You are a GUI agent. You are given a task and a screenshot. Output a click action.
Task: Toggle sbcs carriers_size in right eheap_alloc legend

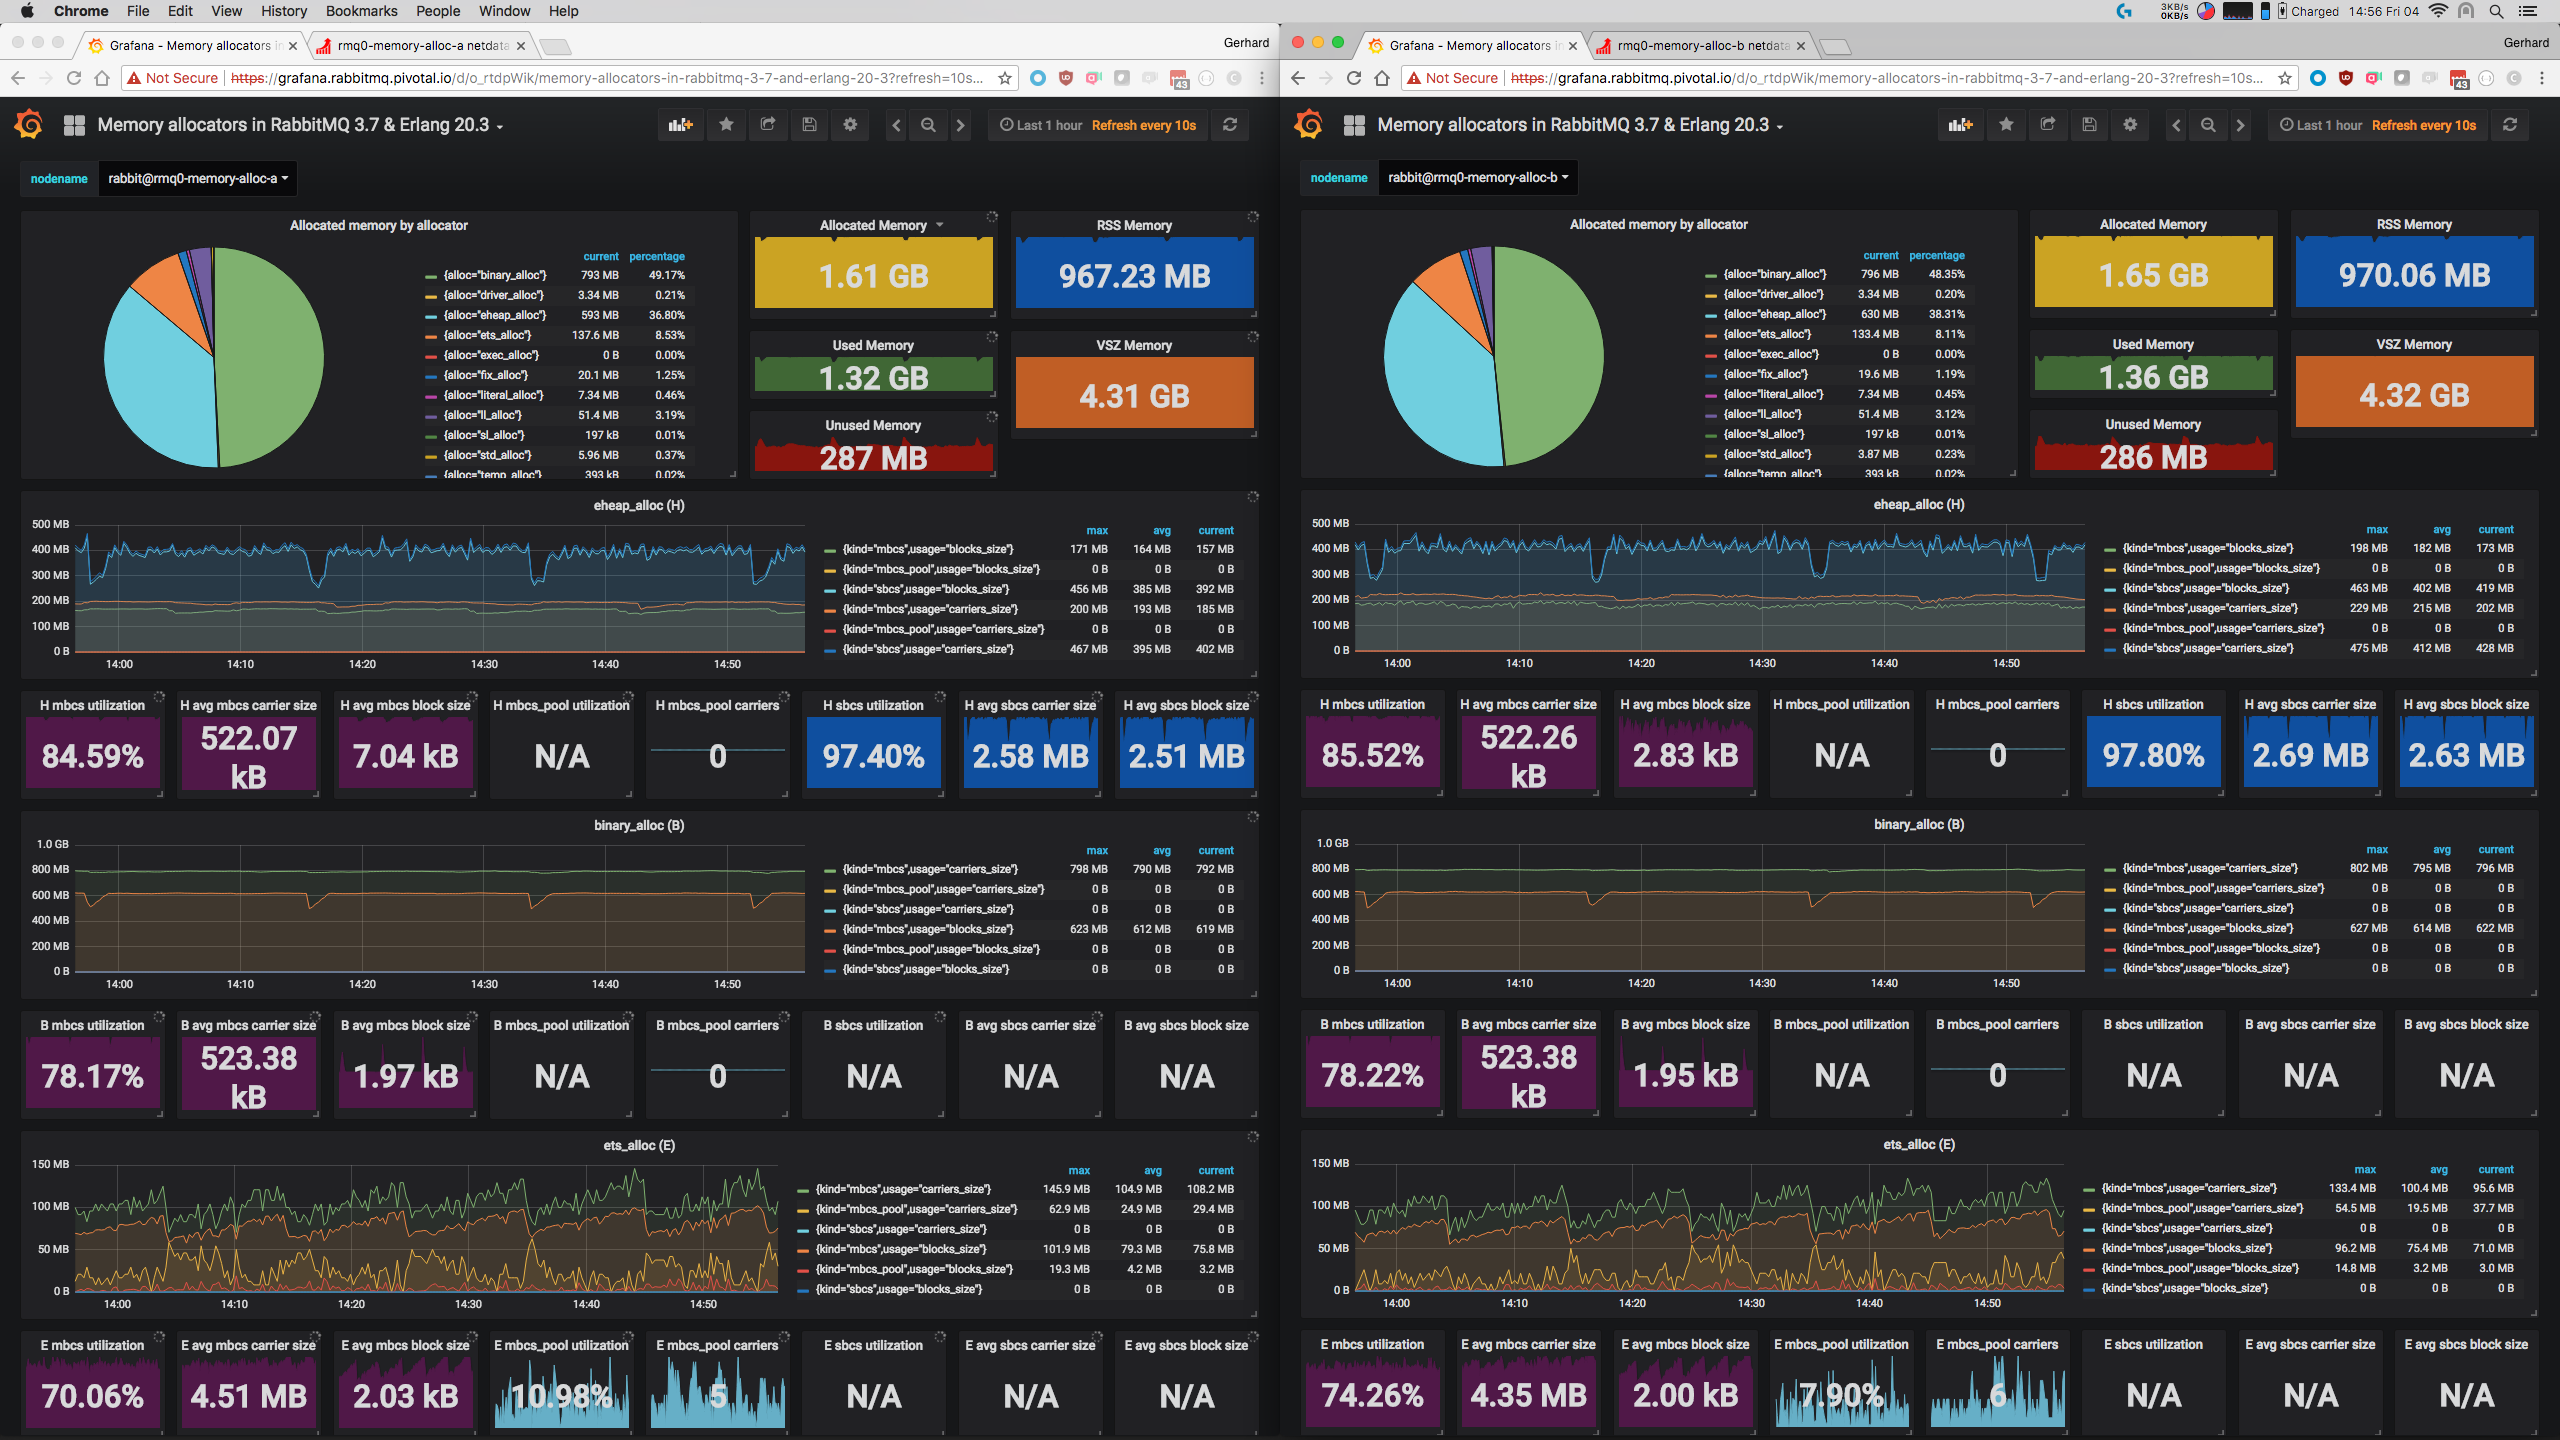(x=2207, y=648)
